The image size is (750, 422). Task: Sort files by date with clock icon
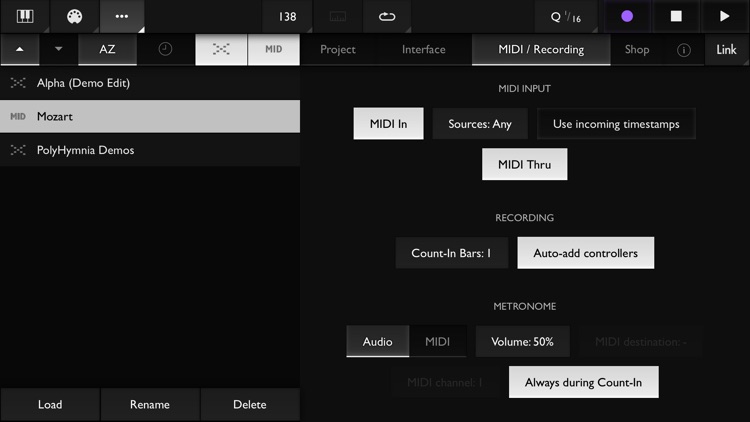coord(165,49)
